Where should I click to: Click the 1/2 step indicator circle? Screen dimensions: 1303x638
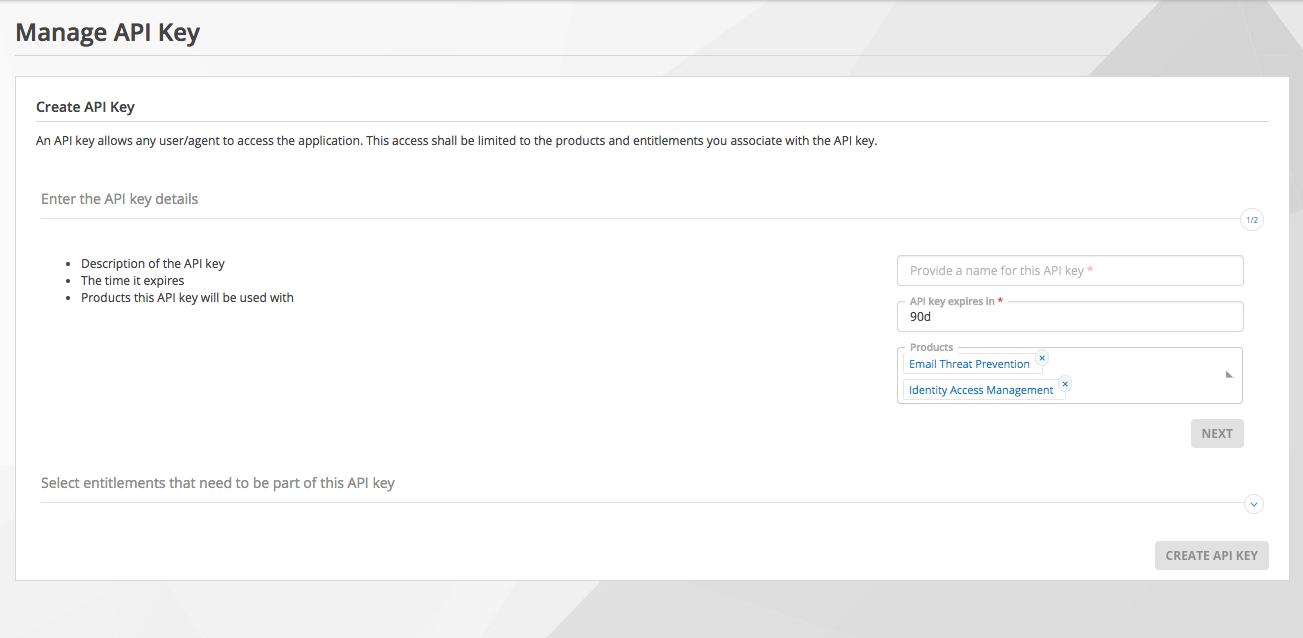[1252, 220]
